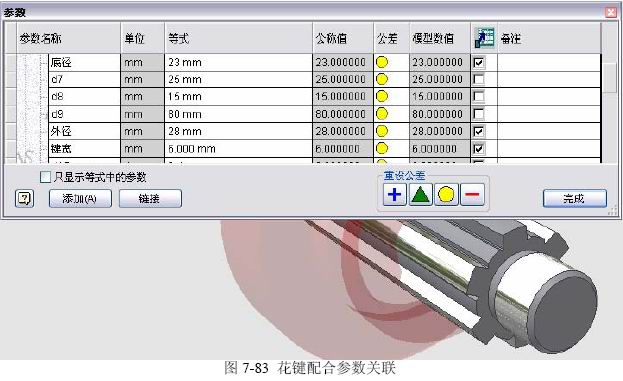Enable the export checkbox for d7
623x381 pixels.
(479, 79)
